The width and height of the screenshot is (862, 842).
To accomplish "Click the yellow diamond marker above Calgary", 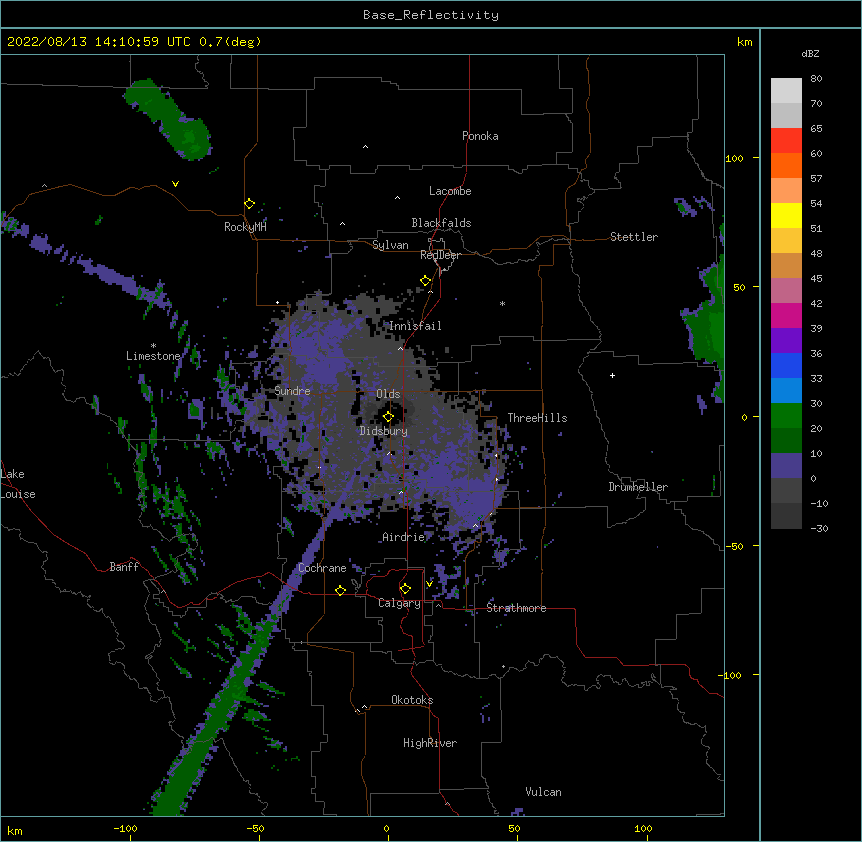I will point(405,589).
